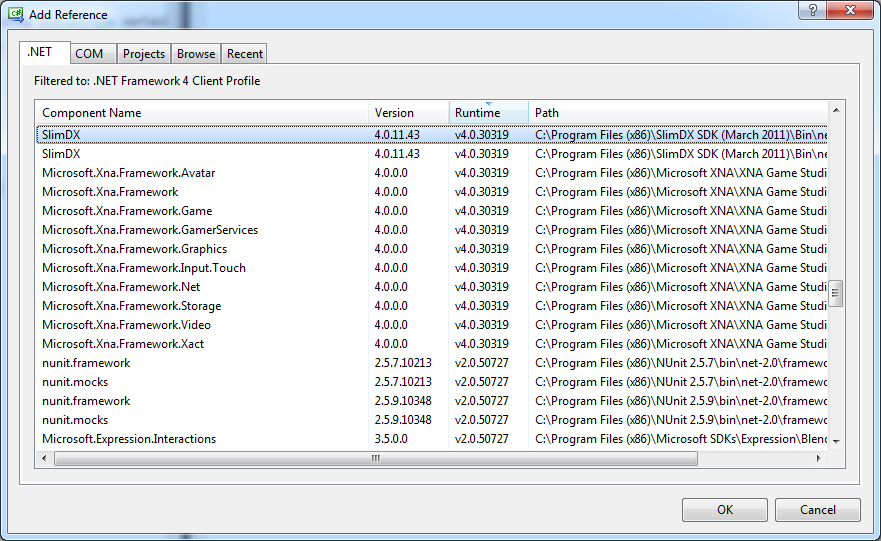881x541 pixels.
Task: Click the Runtime column header
Action: tap(489, 113)
